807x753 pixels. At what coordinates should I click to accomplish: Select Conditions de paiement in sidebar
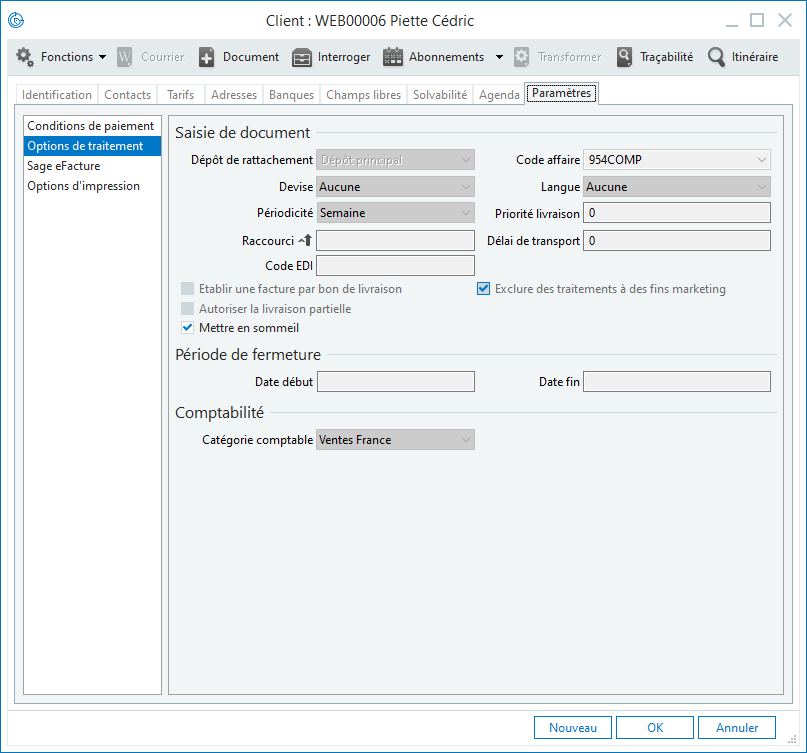(91, 126)
